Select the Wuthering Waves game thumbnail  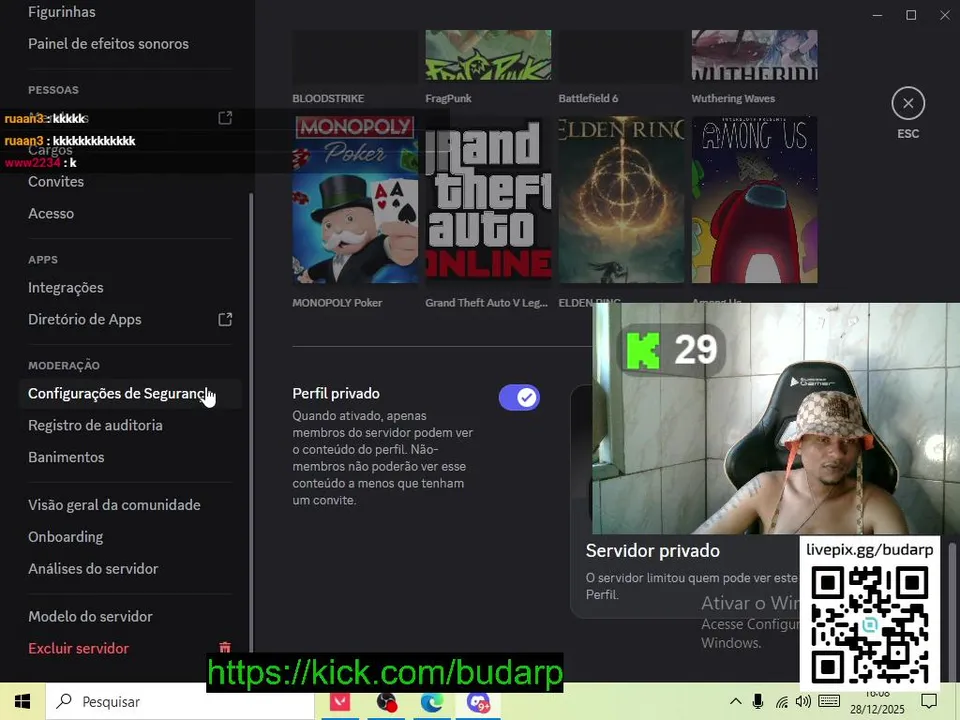[x=754, y=55]
